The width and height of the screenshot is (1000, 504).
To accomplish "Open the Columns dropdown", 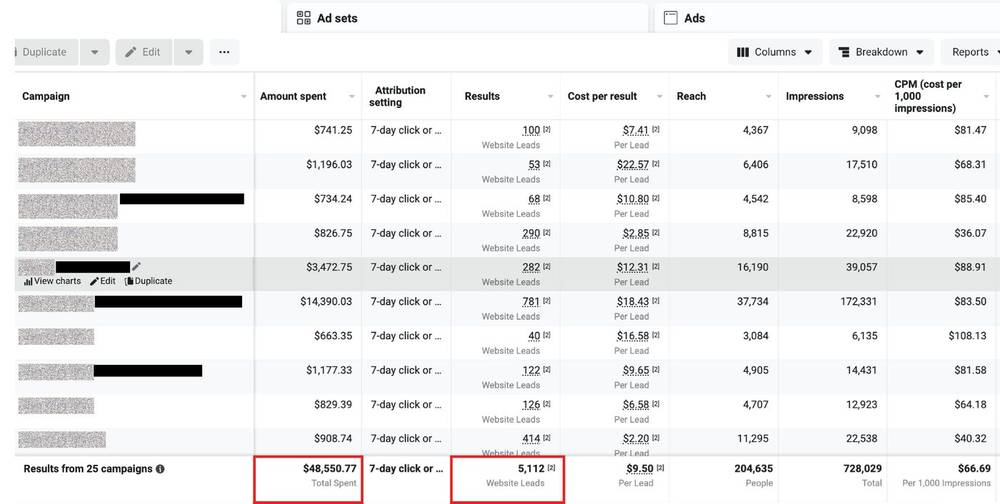I will click(x=775, y=52).
